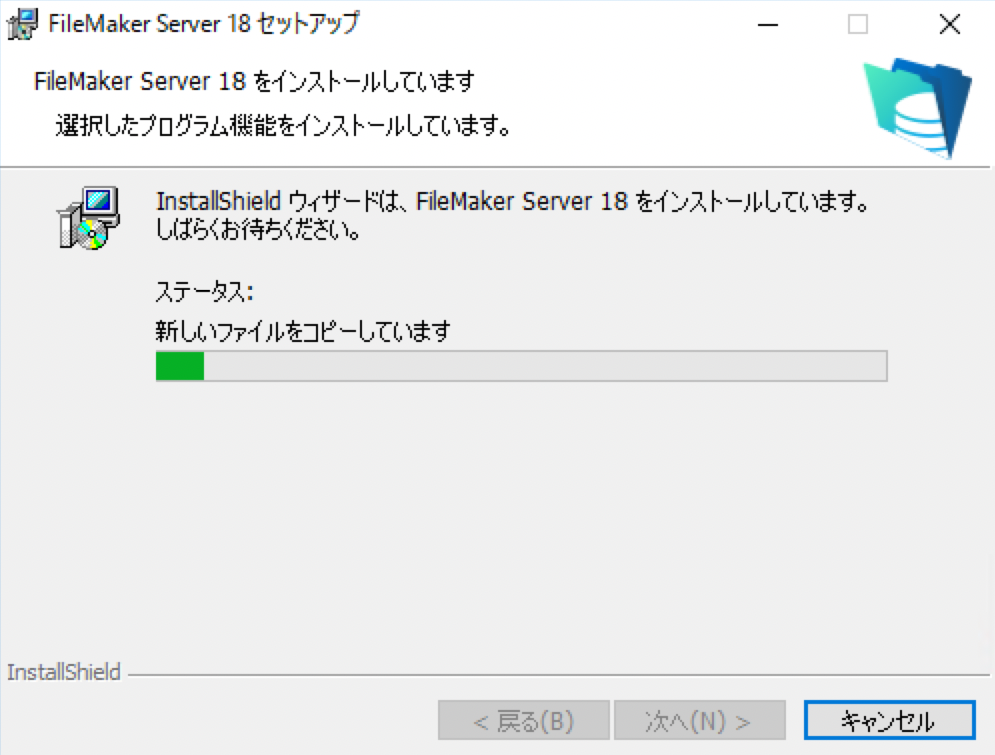This screenshot has height=755, width=995.
Task: Click the horizontal separator line beside InstallShield
Action: pyautogui.click(x=559, y=675)
